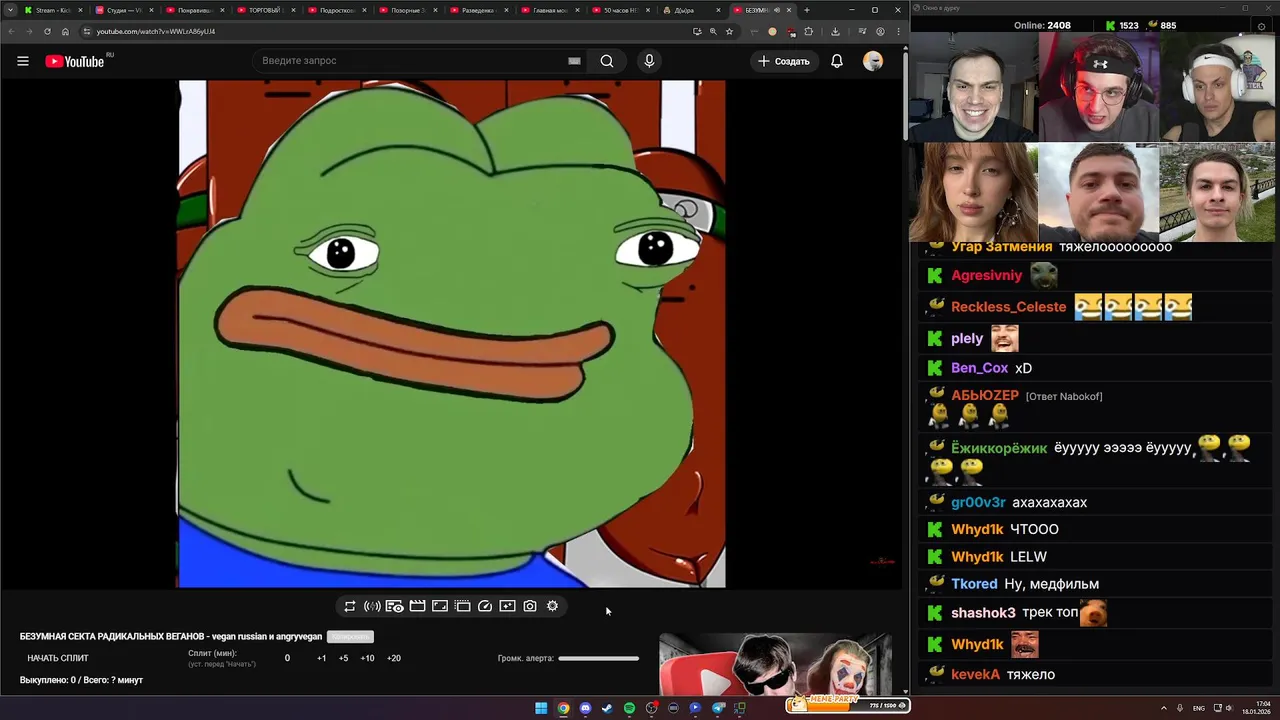Click НАЧАТЬ СПЛИТ button
This screenshot has height=720, width=1280.
[x=58, y=658]
